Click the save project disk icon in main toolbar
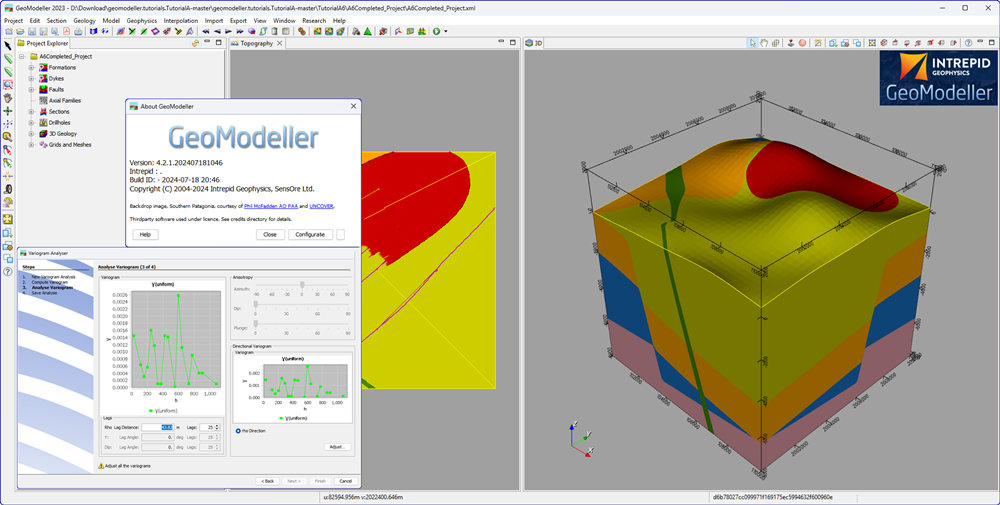 [32, 31]
